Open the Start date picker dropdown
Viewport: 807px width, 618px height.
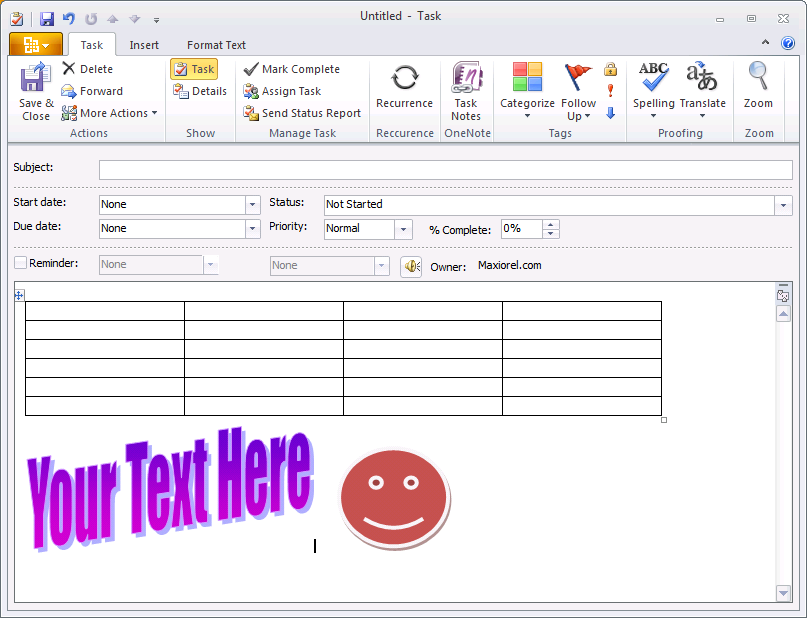(252, 205)
